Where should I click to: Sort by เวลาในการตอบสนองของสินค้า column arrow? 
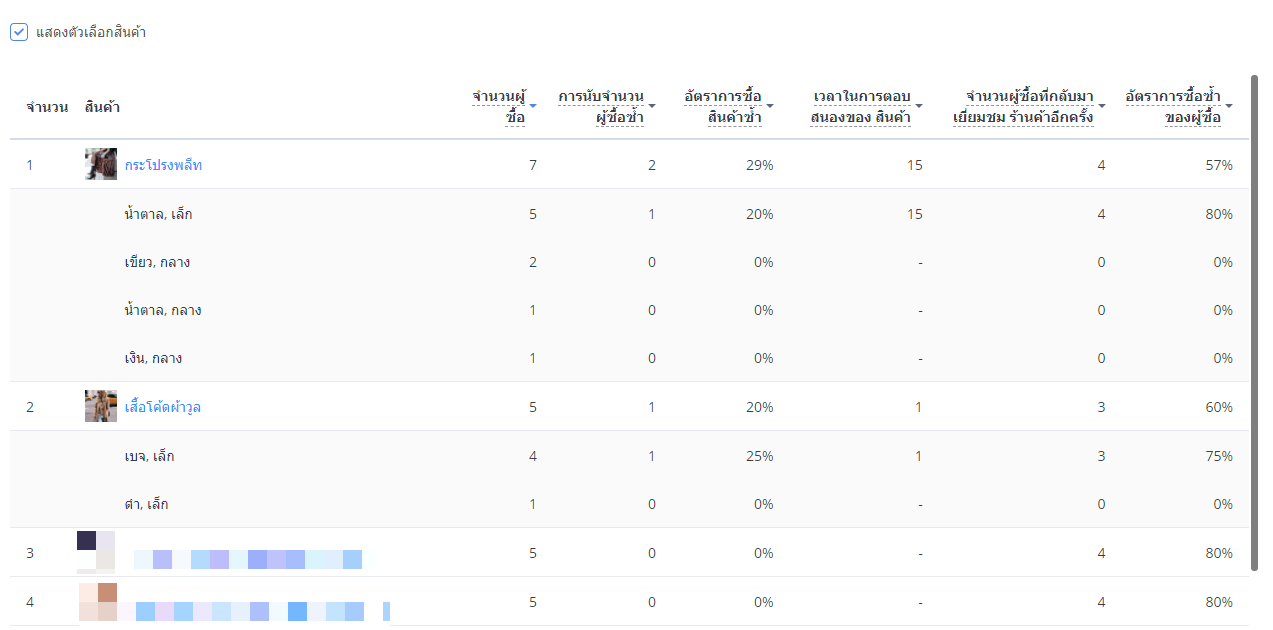919,105
